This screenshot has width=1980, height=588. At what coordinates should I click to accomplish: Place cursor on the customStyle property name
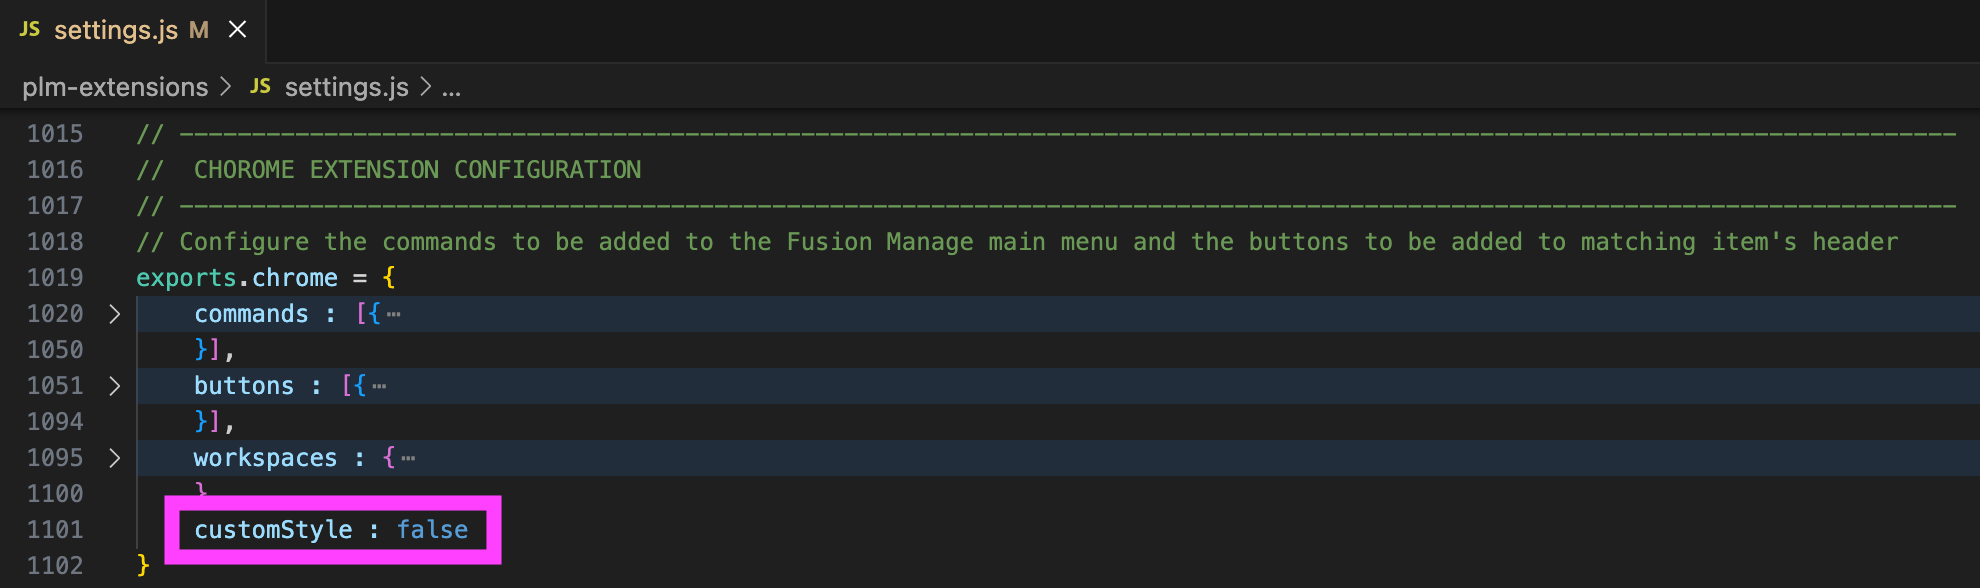tap(273, 530)
